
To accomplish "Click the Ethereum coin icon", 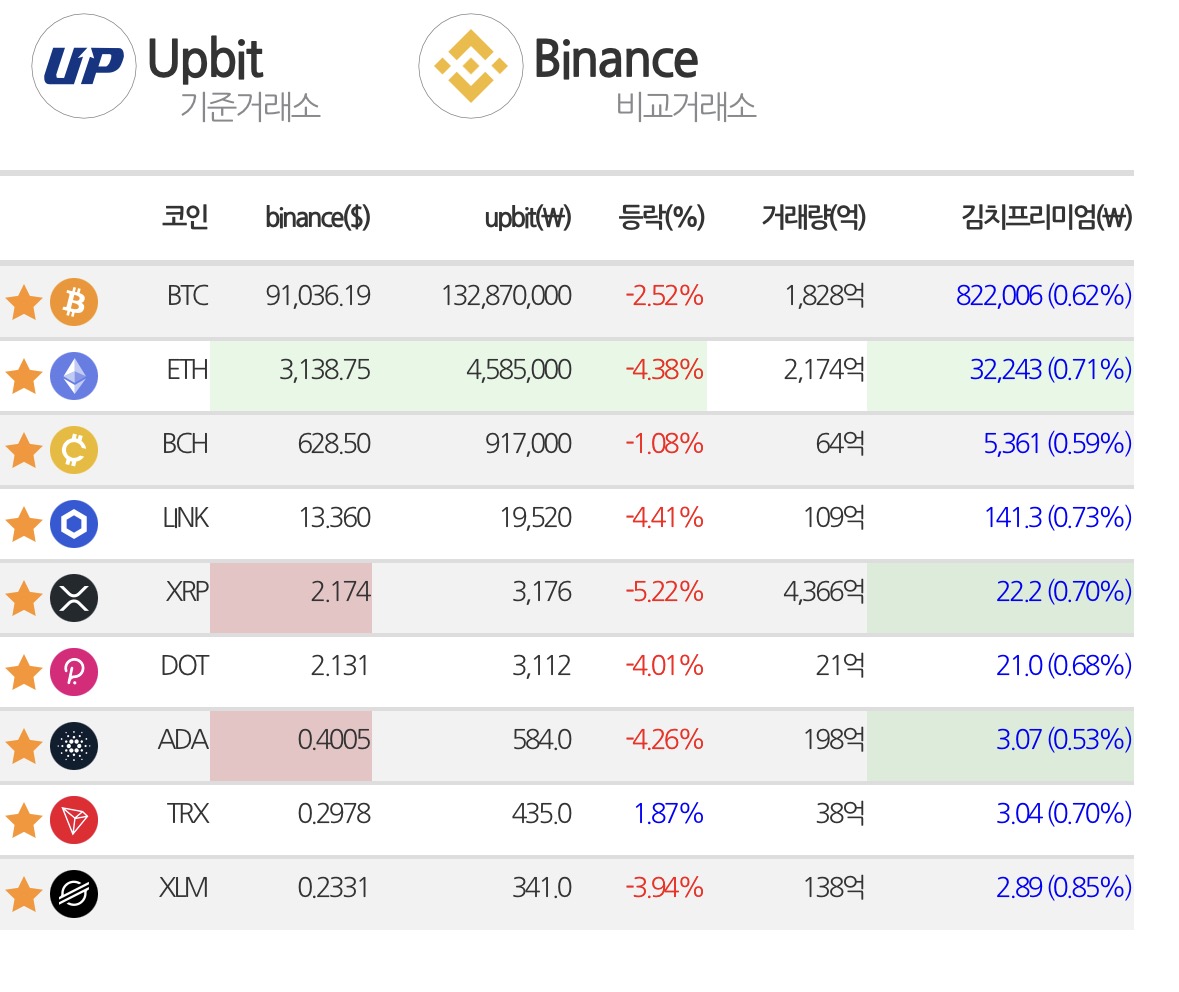I will coord(74,375).
